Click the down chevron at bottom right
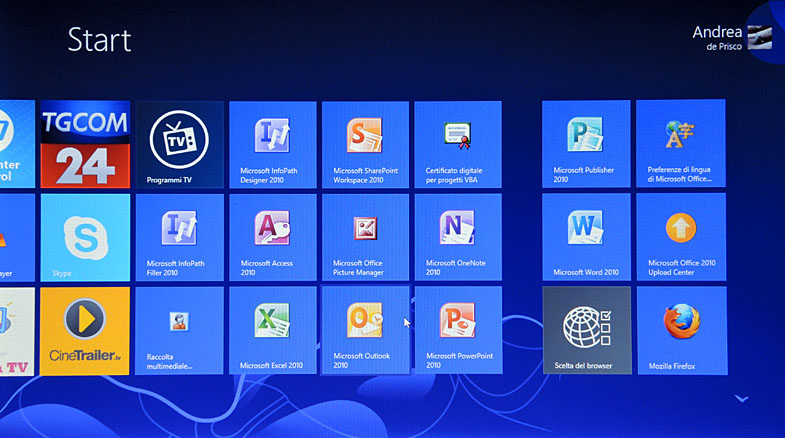 pos(741,399)
